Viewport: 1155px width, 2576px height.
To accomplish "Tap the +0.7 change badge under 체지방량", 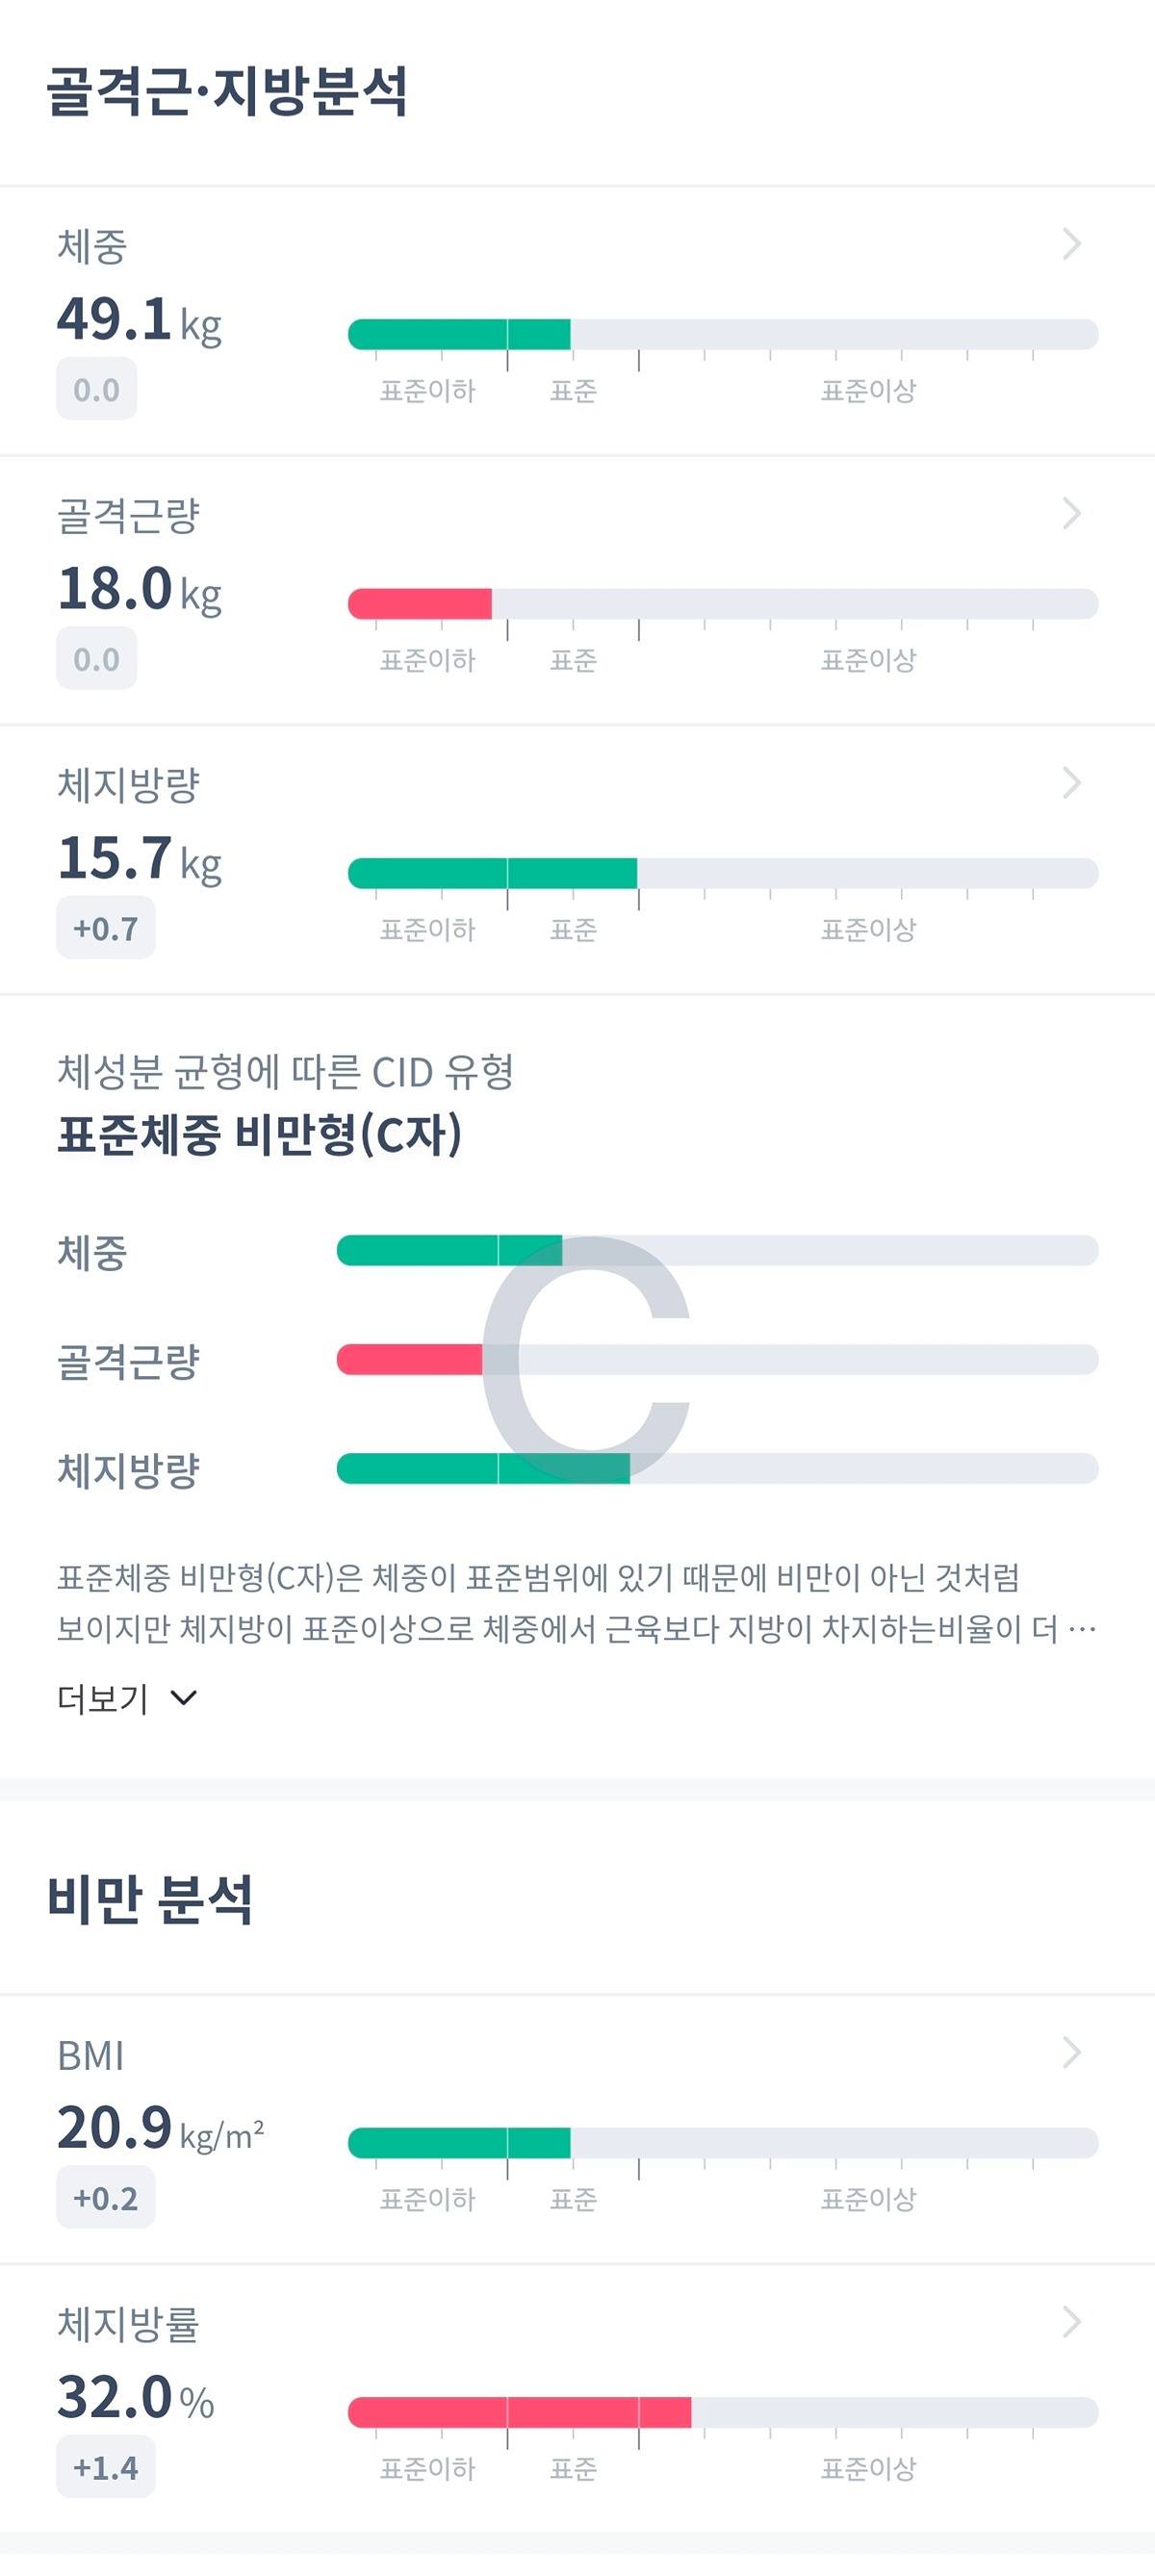I will tap(105, 928).
